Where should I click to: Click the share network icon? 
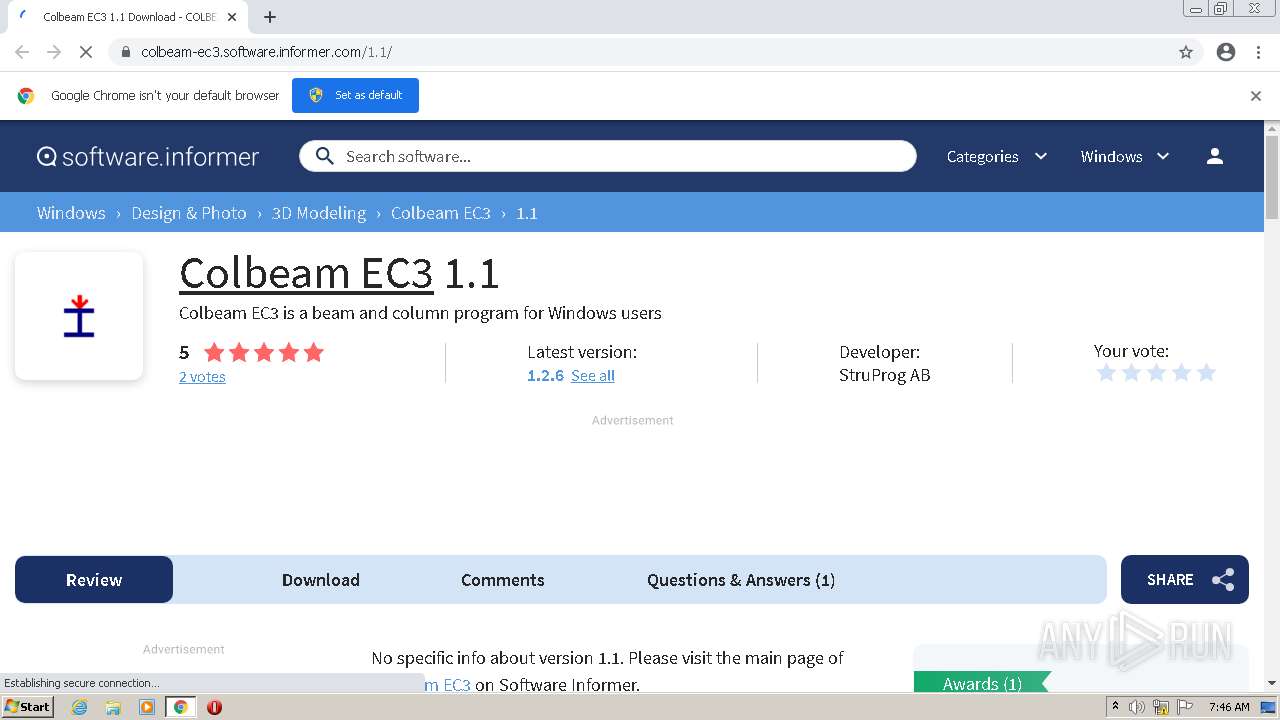1223,580
